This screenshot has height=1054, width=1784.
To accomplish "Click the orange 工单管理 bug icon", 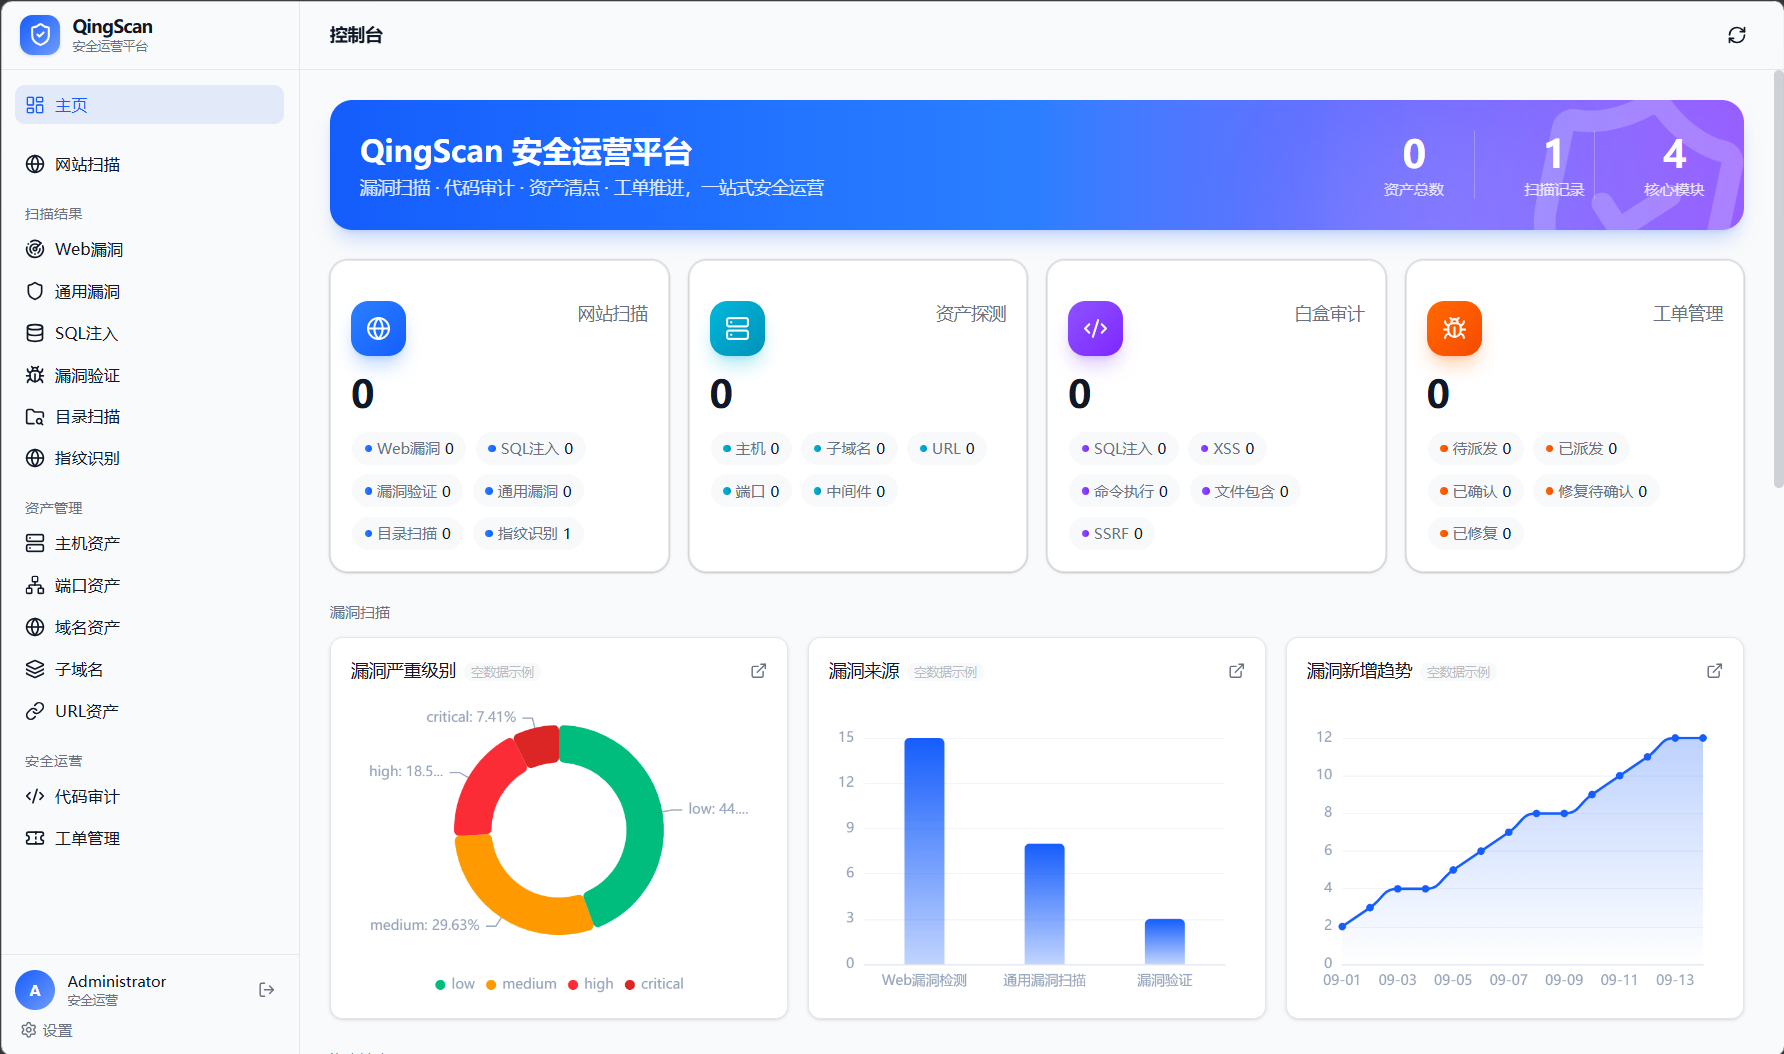I will coord(1454,328).
